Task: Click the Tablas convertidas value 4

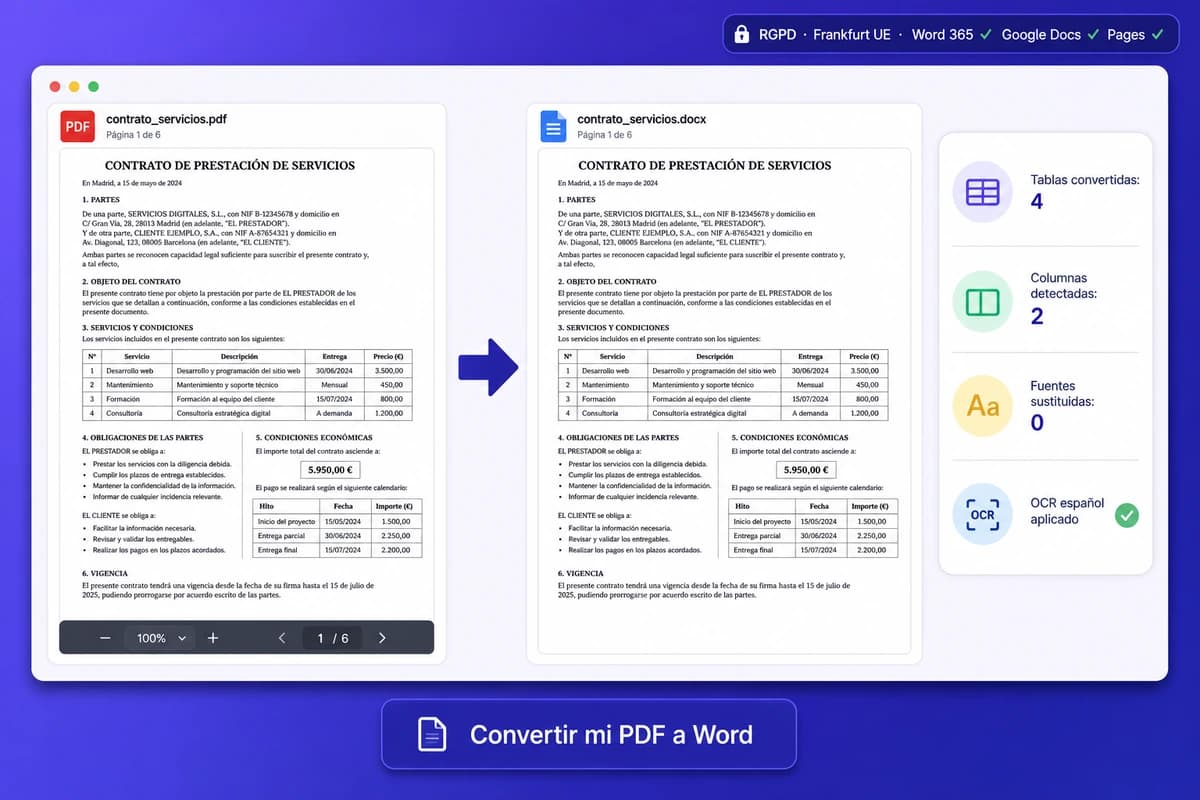Action: [x=1037, y=202]
